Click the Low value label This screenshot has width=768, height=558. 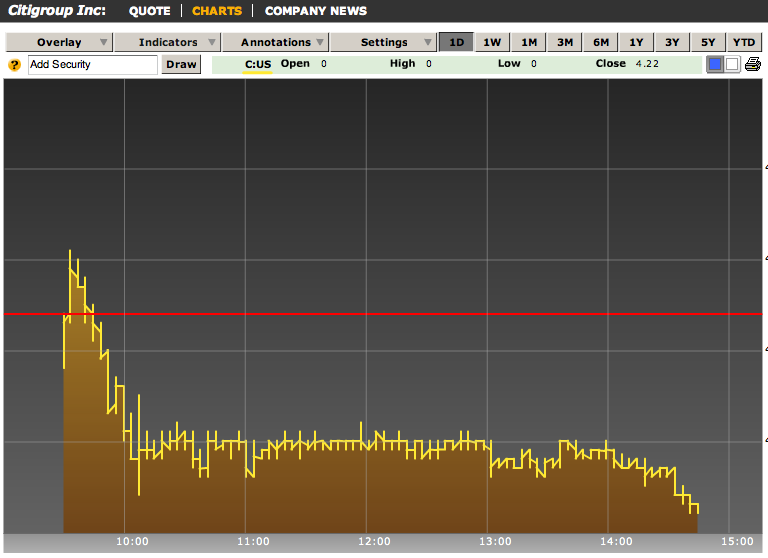[x=509, y=64]
